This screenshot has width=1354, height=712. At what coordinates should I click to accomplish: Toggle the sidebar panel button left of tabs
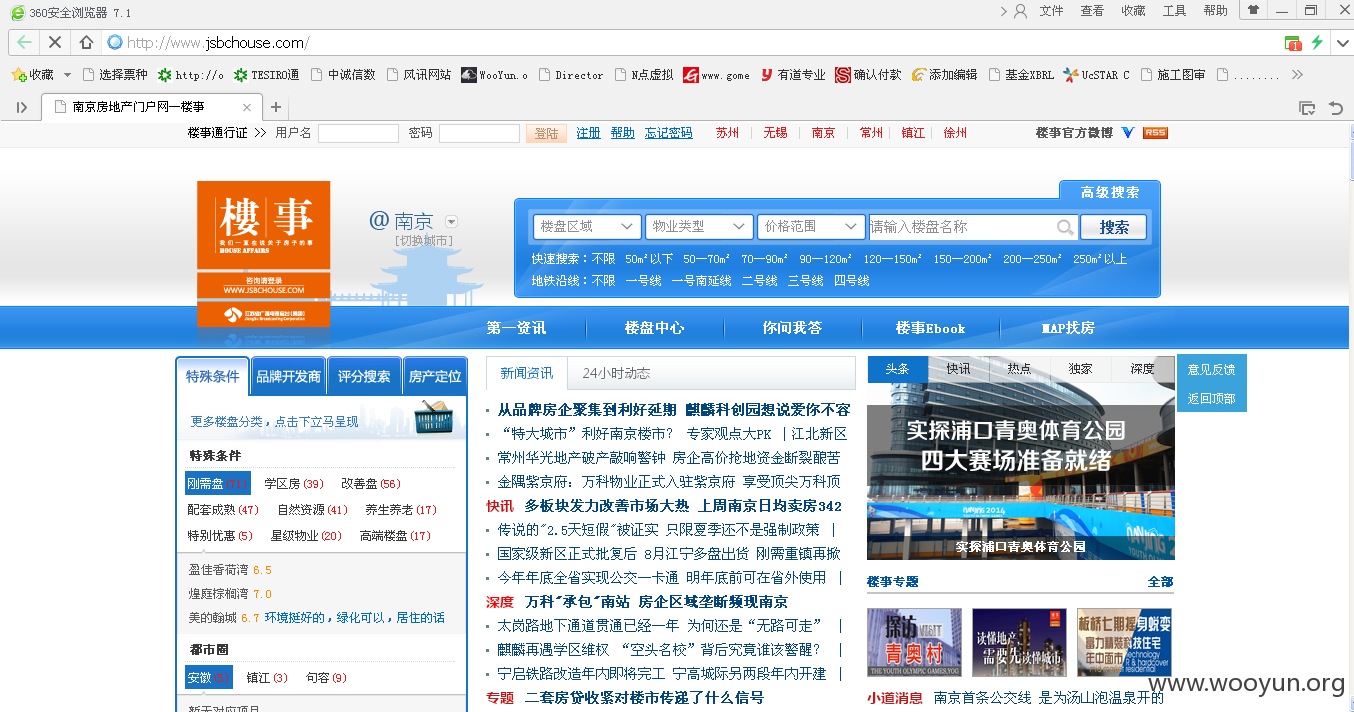(x=21, y=107)
